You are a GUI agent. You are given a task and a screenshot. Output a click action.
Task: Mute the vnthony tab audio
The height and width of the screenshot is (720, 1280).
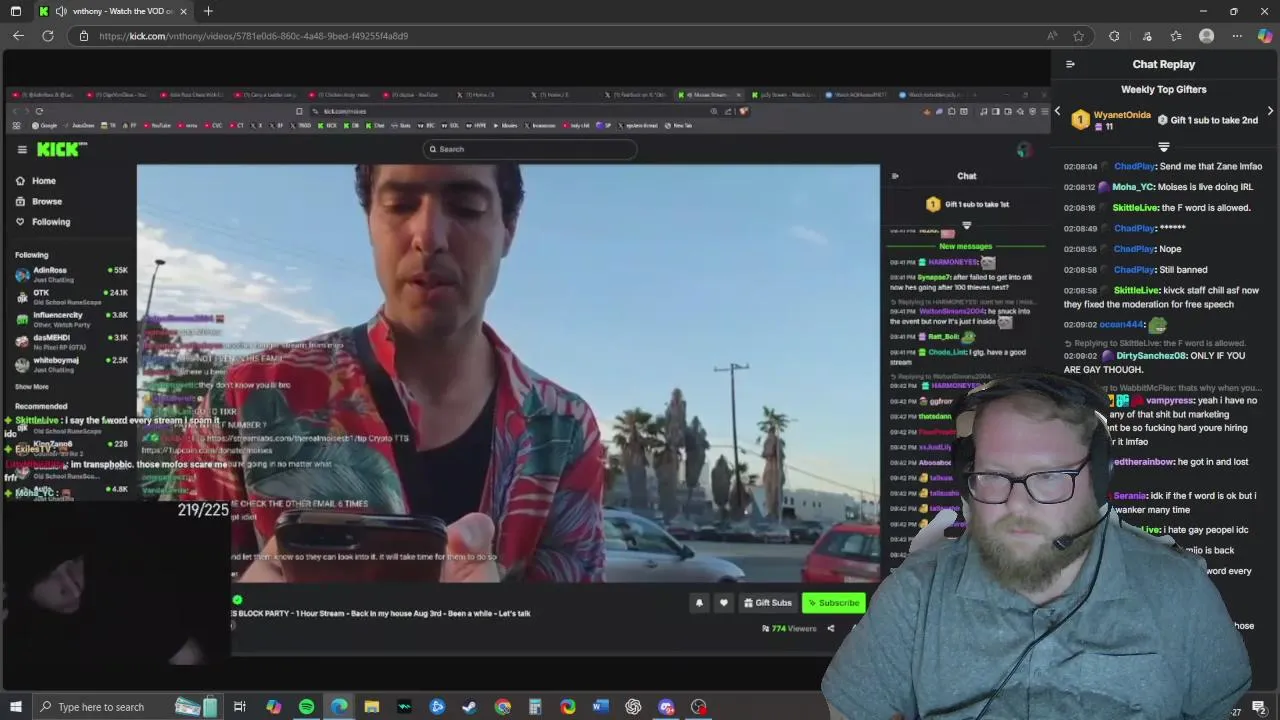pyautogui.click(x=61, y=11)
